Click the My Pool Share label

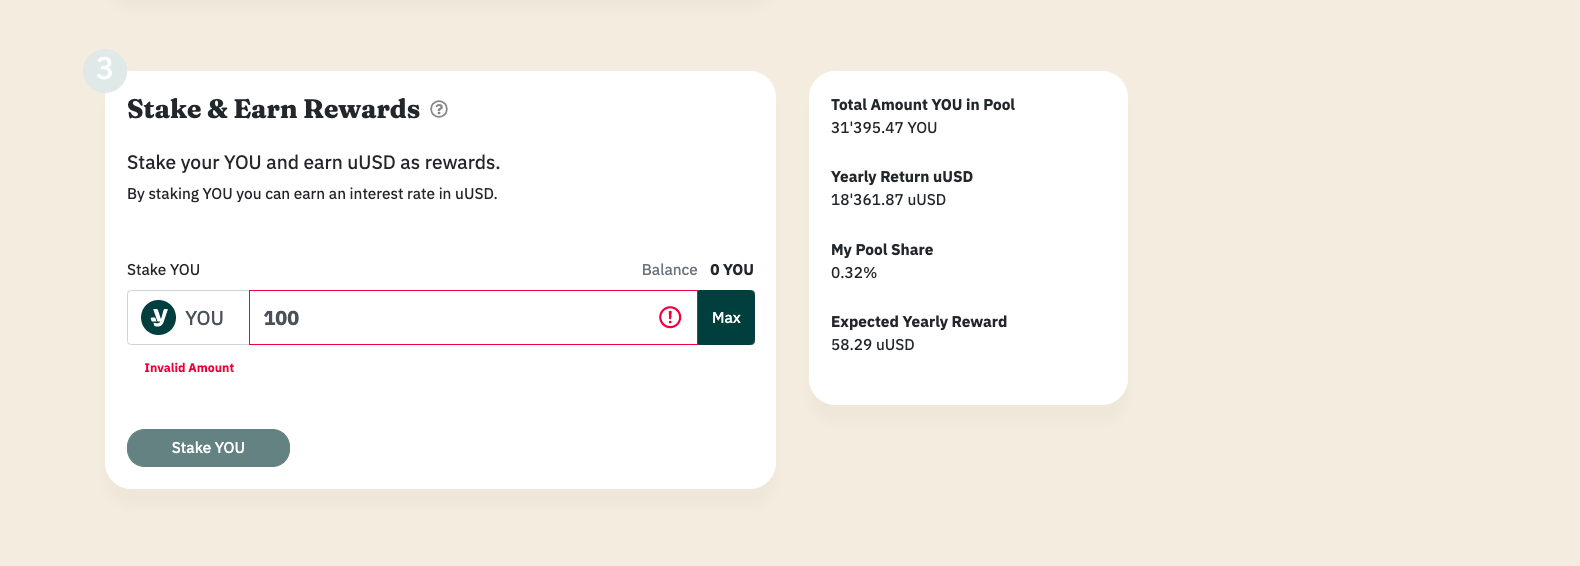[882, 250]
